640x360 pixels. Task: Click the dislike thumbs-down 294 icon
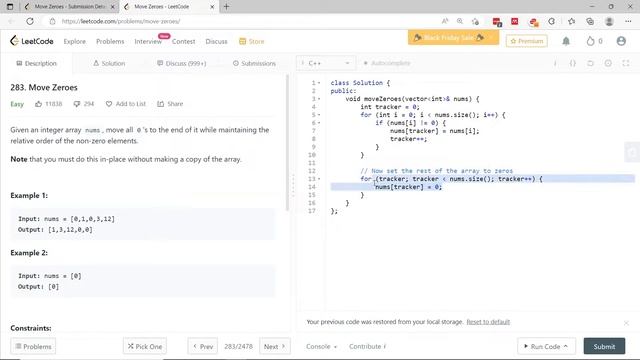point(76,104)
